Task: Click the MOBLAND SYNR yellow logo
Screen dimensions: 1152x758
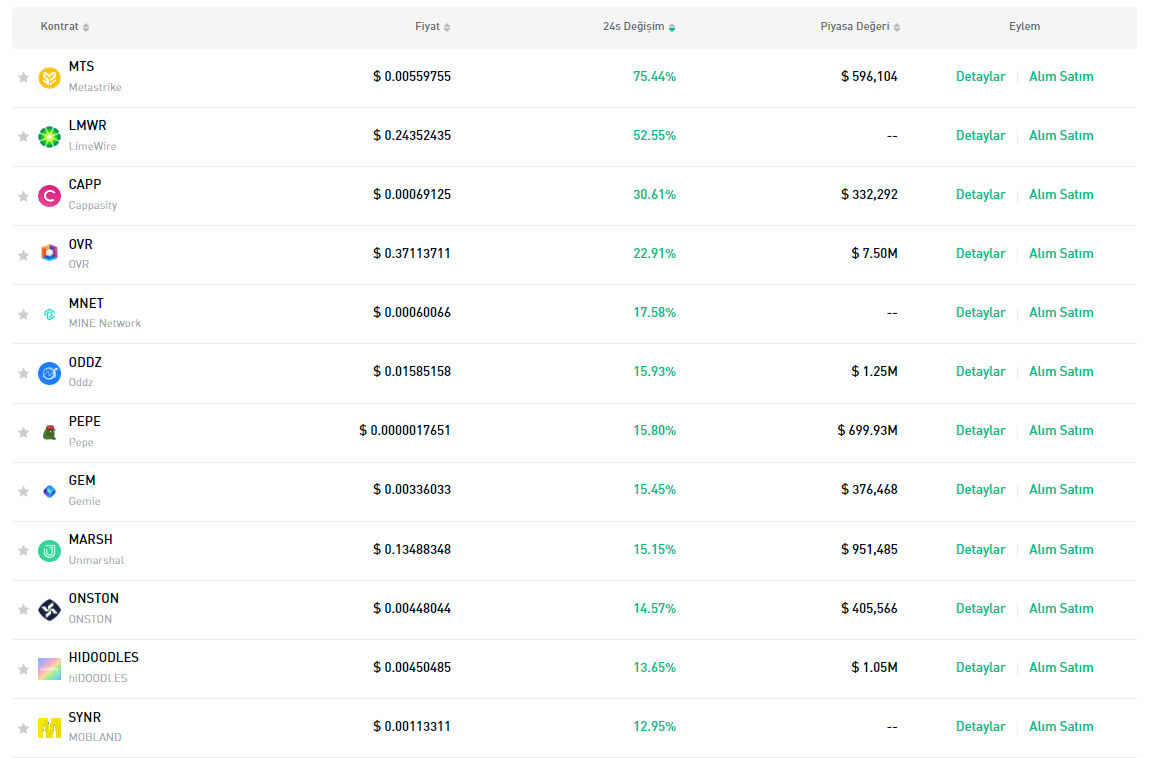Action: click(49, 728)
